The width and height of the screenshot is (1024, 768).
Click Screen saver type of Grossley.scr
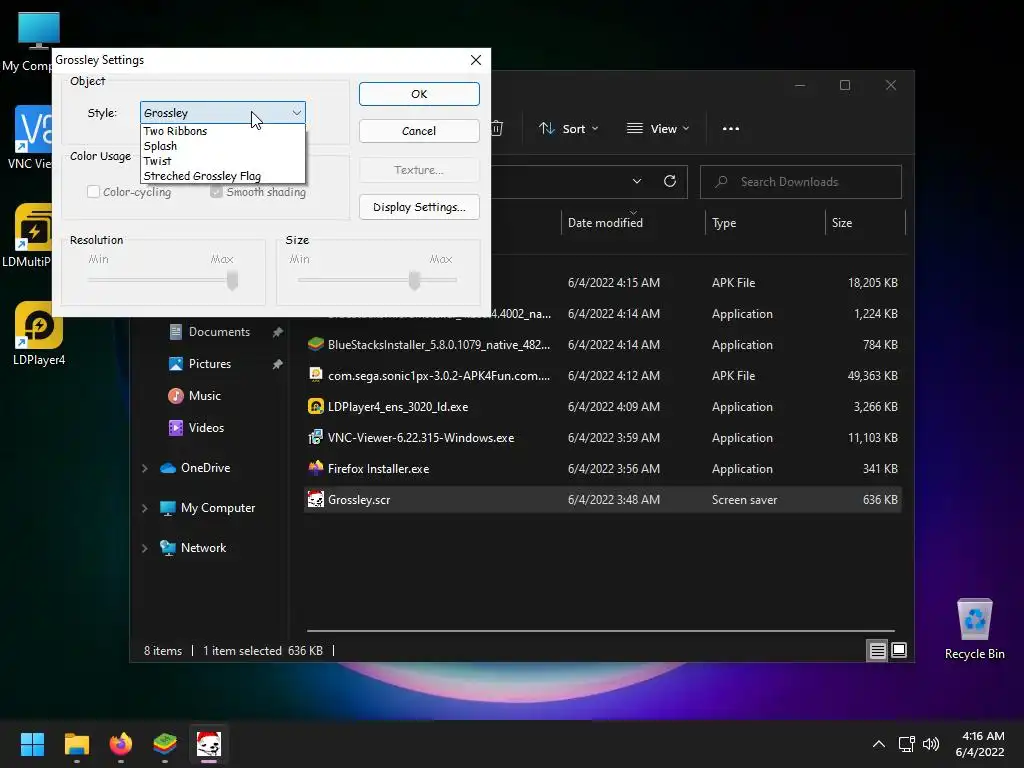tap(744, 500)
